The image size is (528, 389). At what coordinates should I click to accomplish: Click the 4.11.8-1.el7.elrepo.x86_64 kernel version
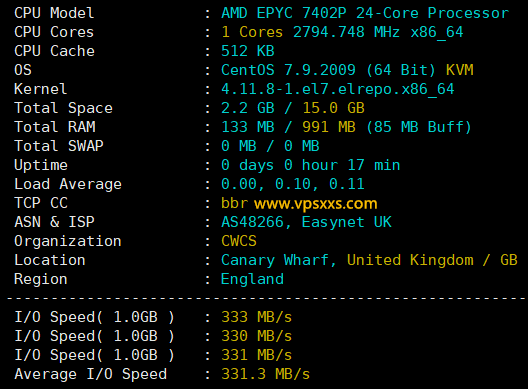click(x=338, y=89)
